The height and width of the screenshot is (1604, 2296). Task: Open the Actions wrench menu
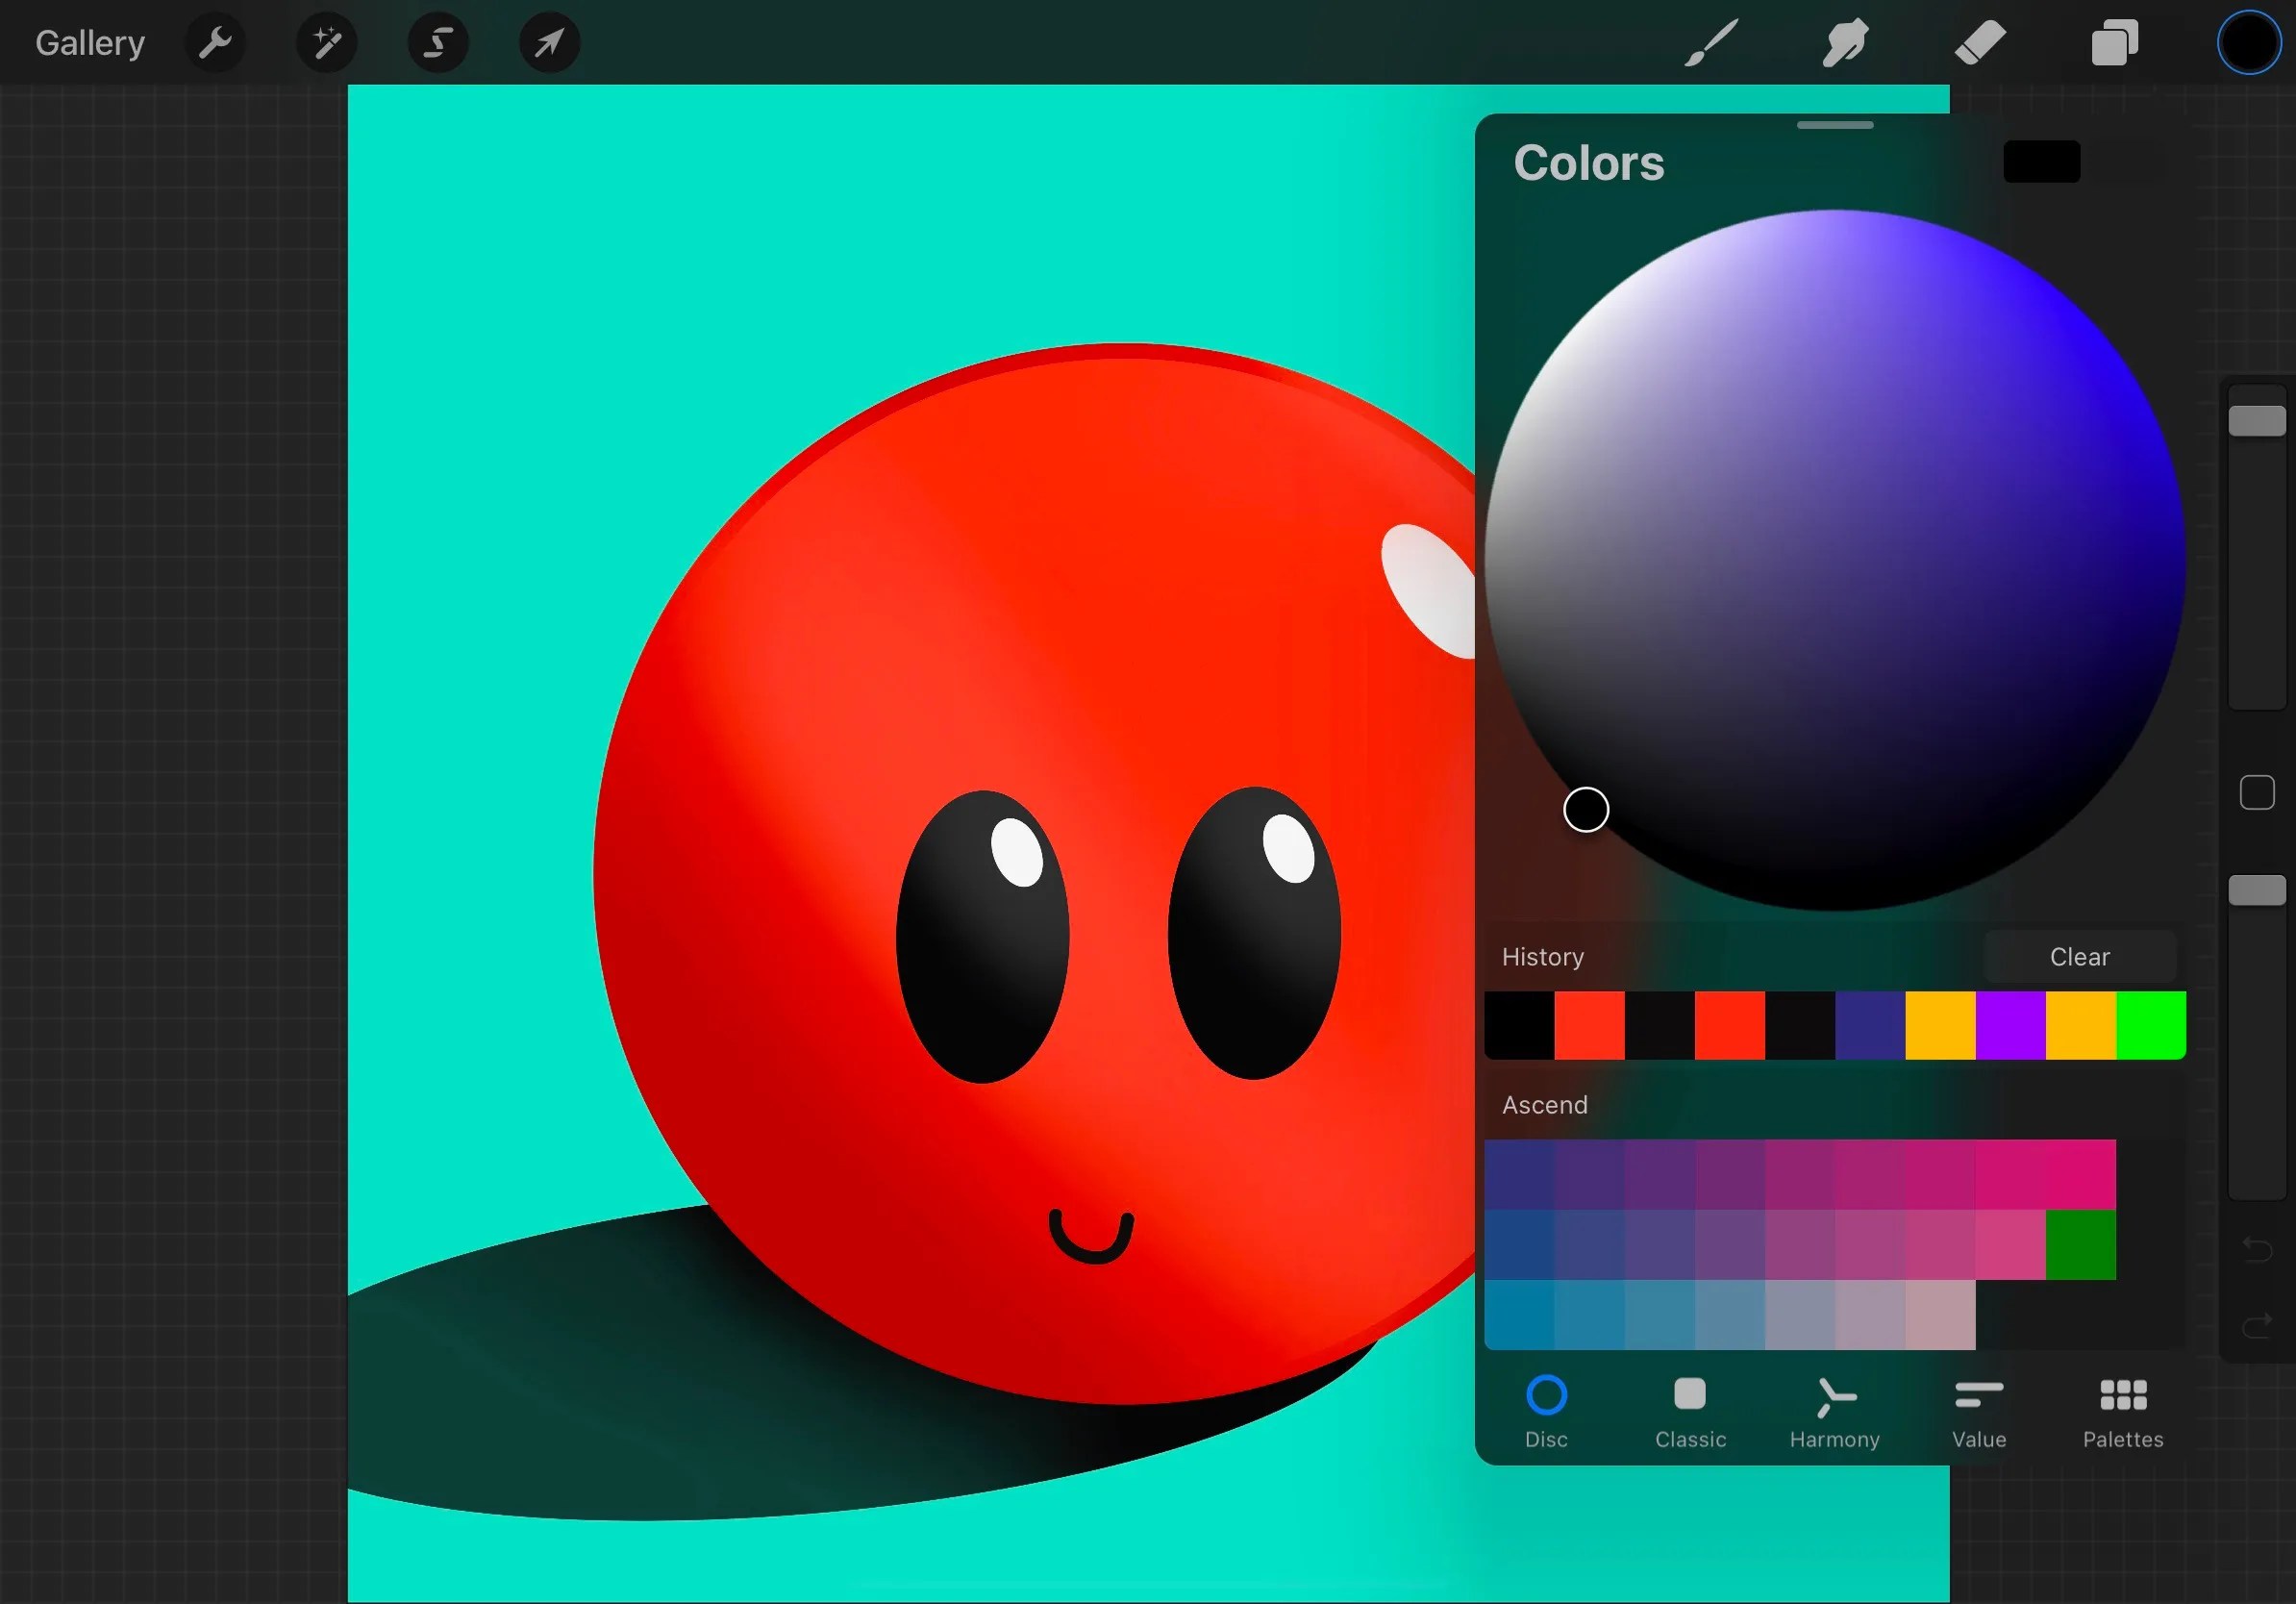[214, 42]
